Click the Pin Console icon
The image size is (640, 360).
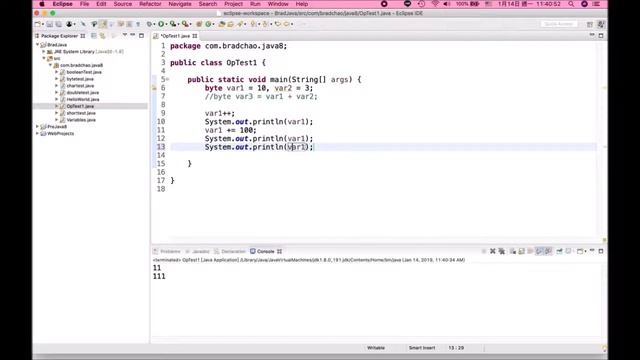coord(560,251)
